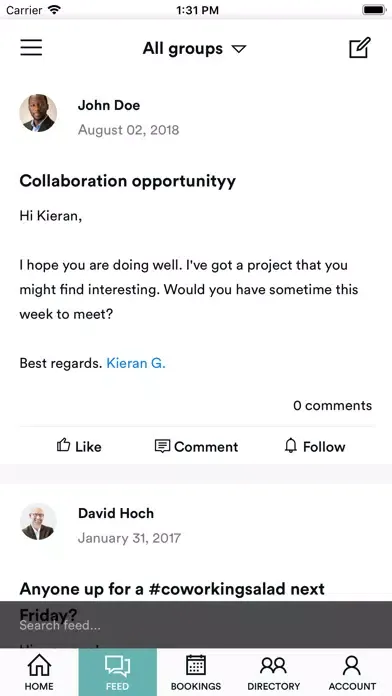Click the Follow bell icon
The height and width of the screenshot is (696, 392).
291,446
